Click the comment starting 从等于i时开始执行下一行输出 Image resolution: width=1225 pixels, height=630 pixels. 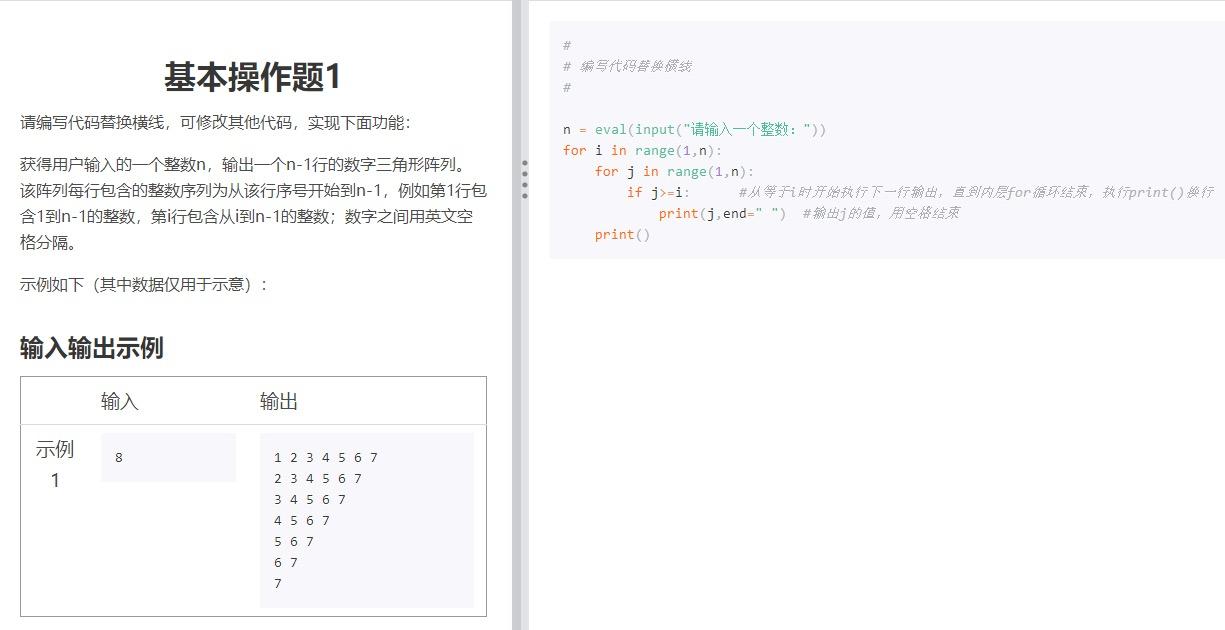[x=976, y=192]
